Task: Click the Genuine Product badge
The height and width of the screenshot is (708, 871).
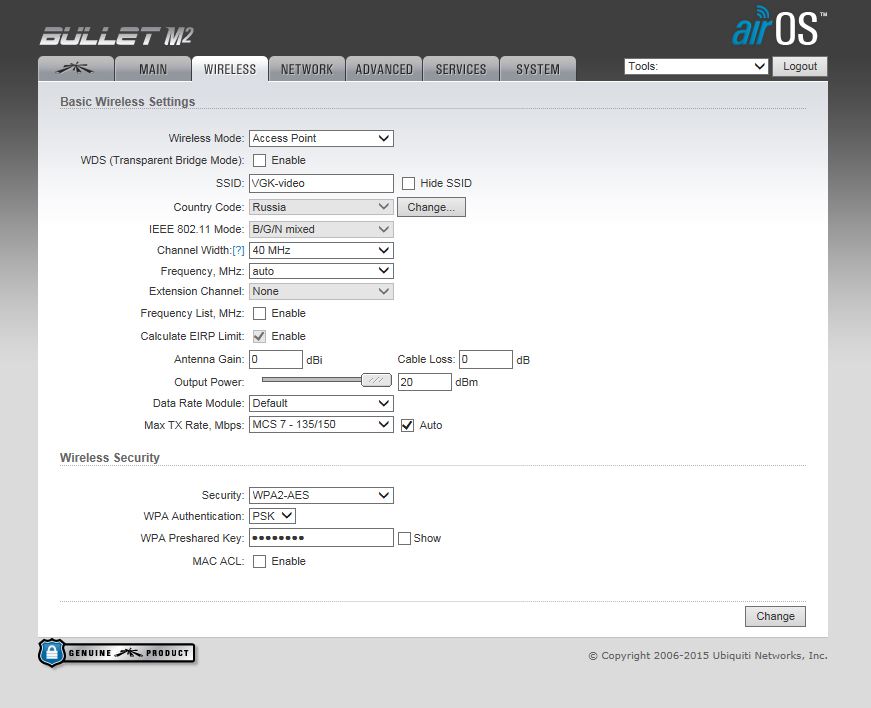Action: tap(117, 653)
